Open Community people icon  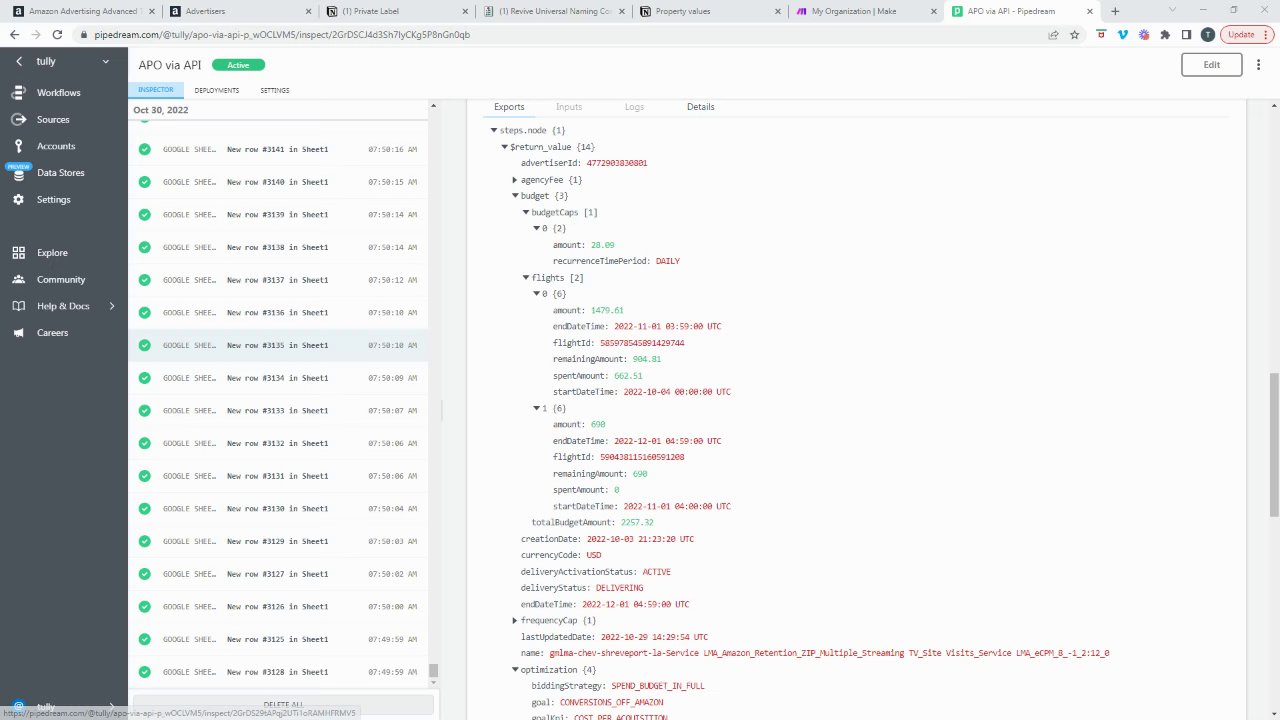[x=18, y=279]
